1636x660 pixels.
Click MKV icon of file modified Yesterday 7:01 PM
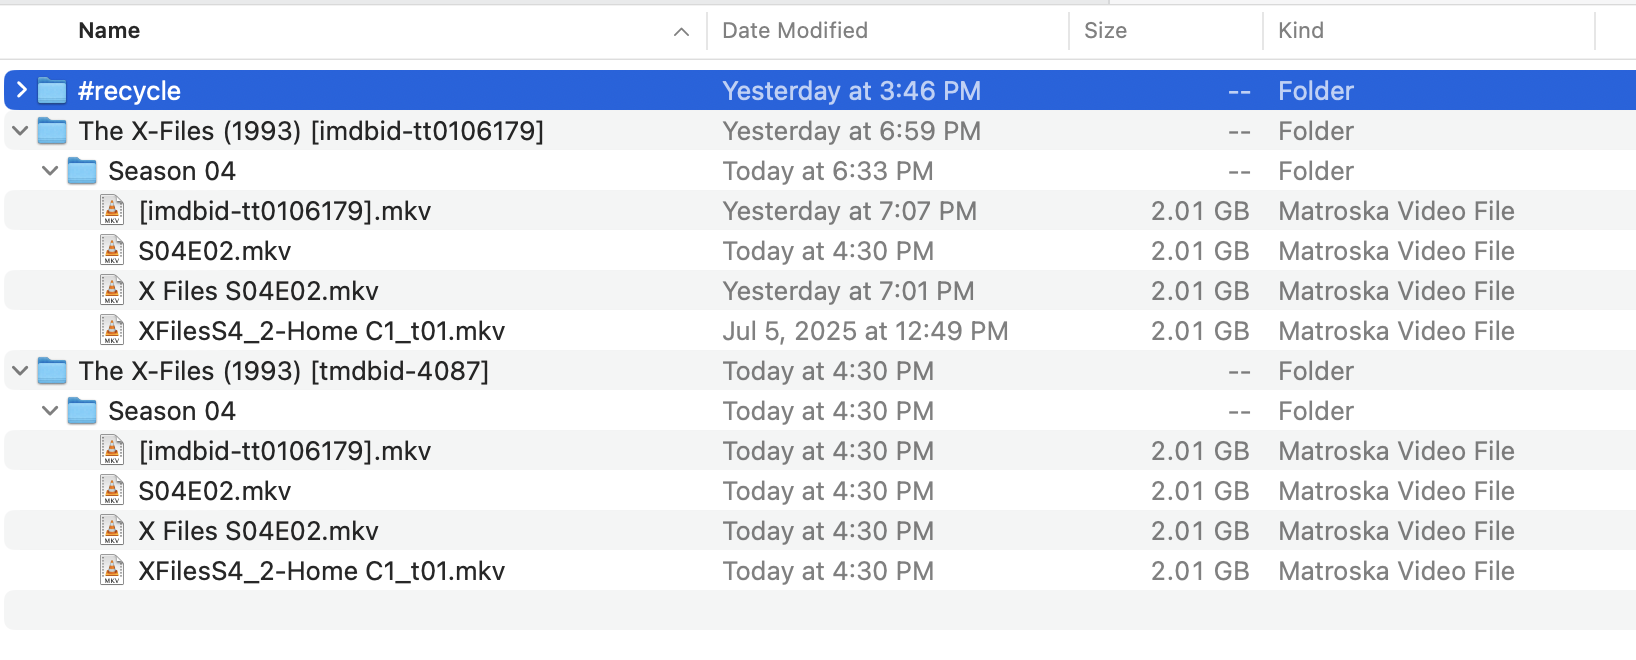click(112, 291)
